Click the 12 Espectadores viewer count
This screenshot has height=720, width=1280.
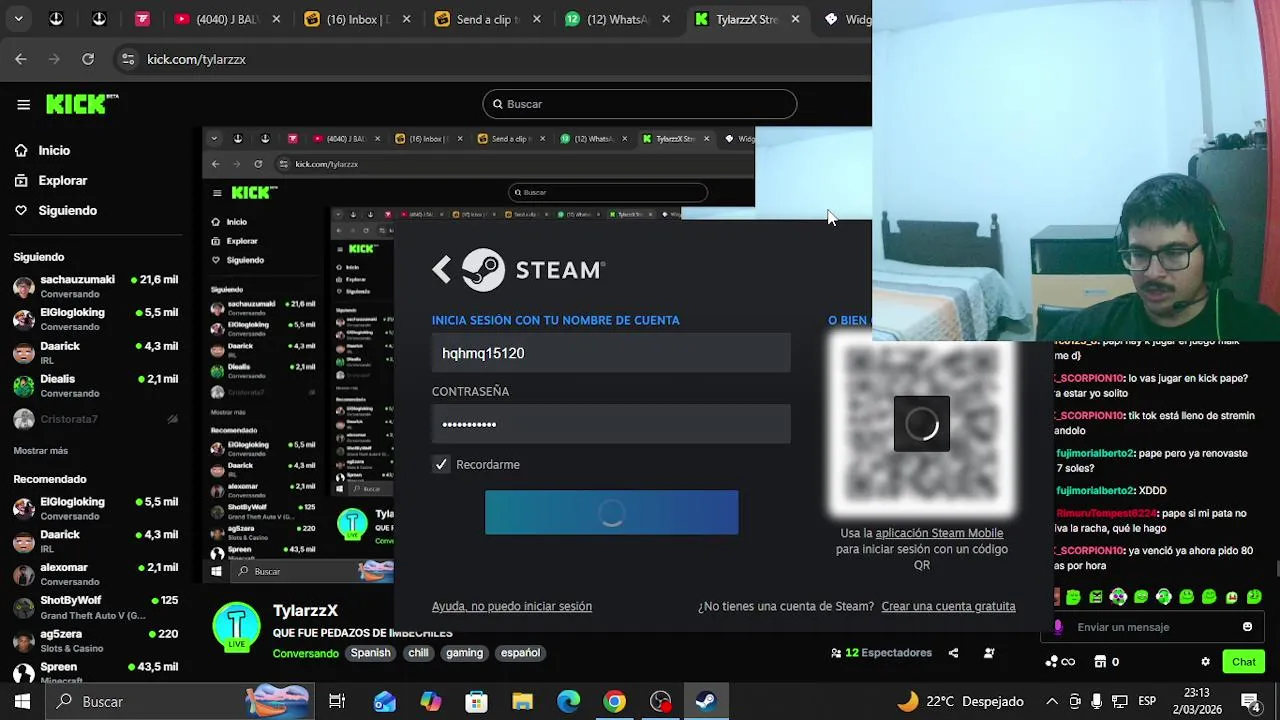881,653
